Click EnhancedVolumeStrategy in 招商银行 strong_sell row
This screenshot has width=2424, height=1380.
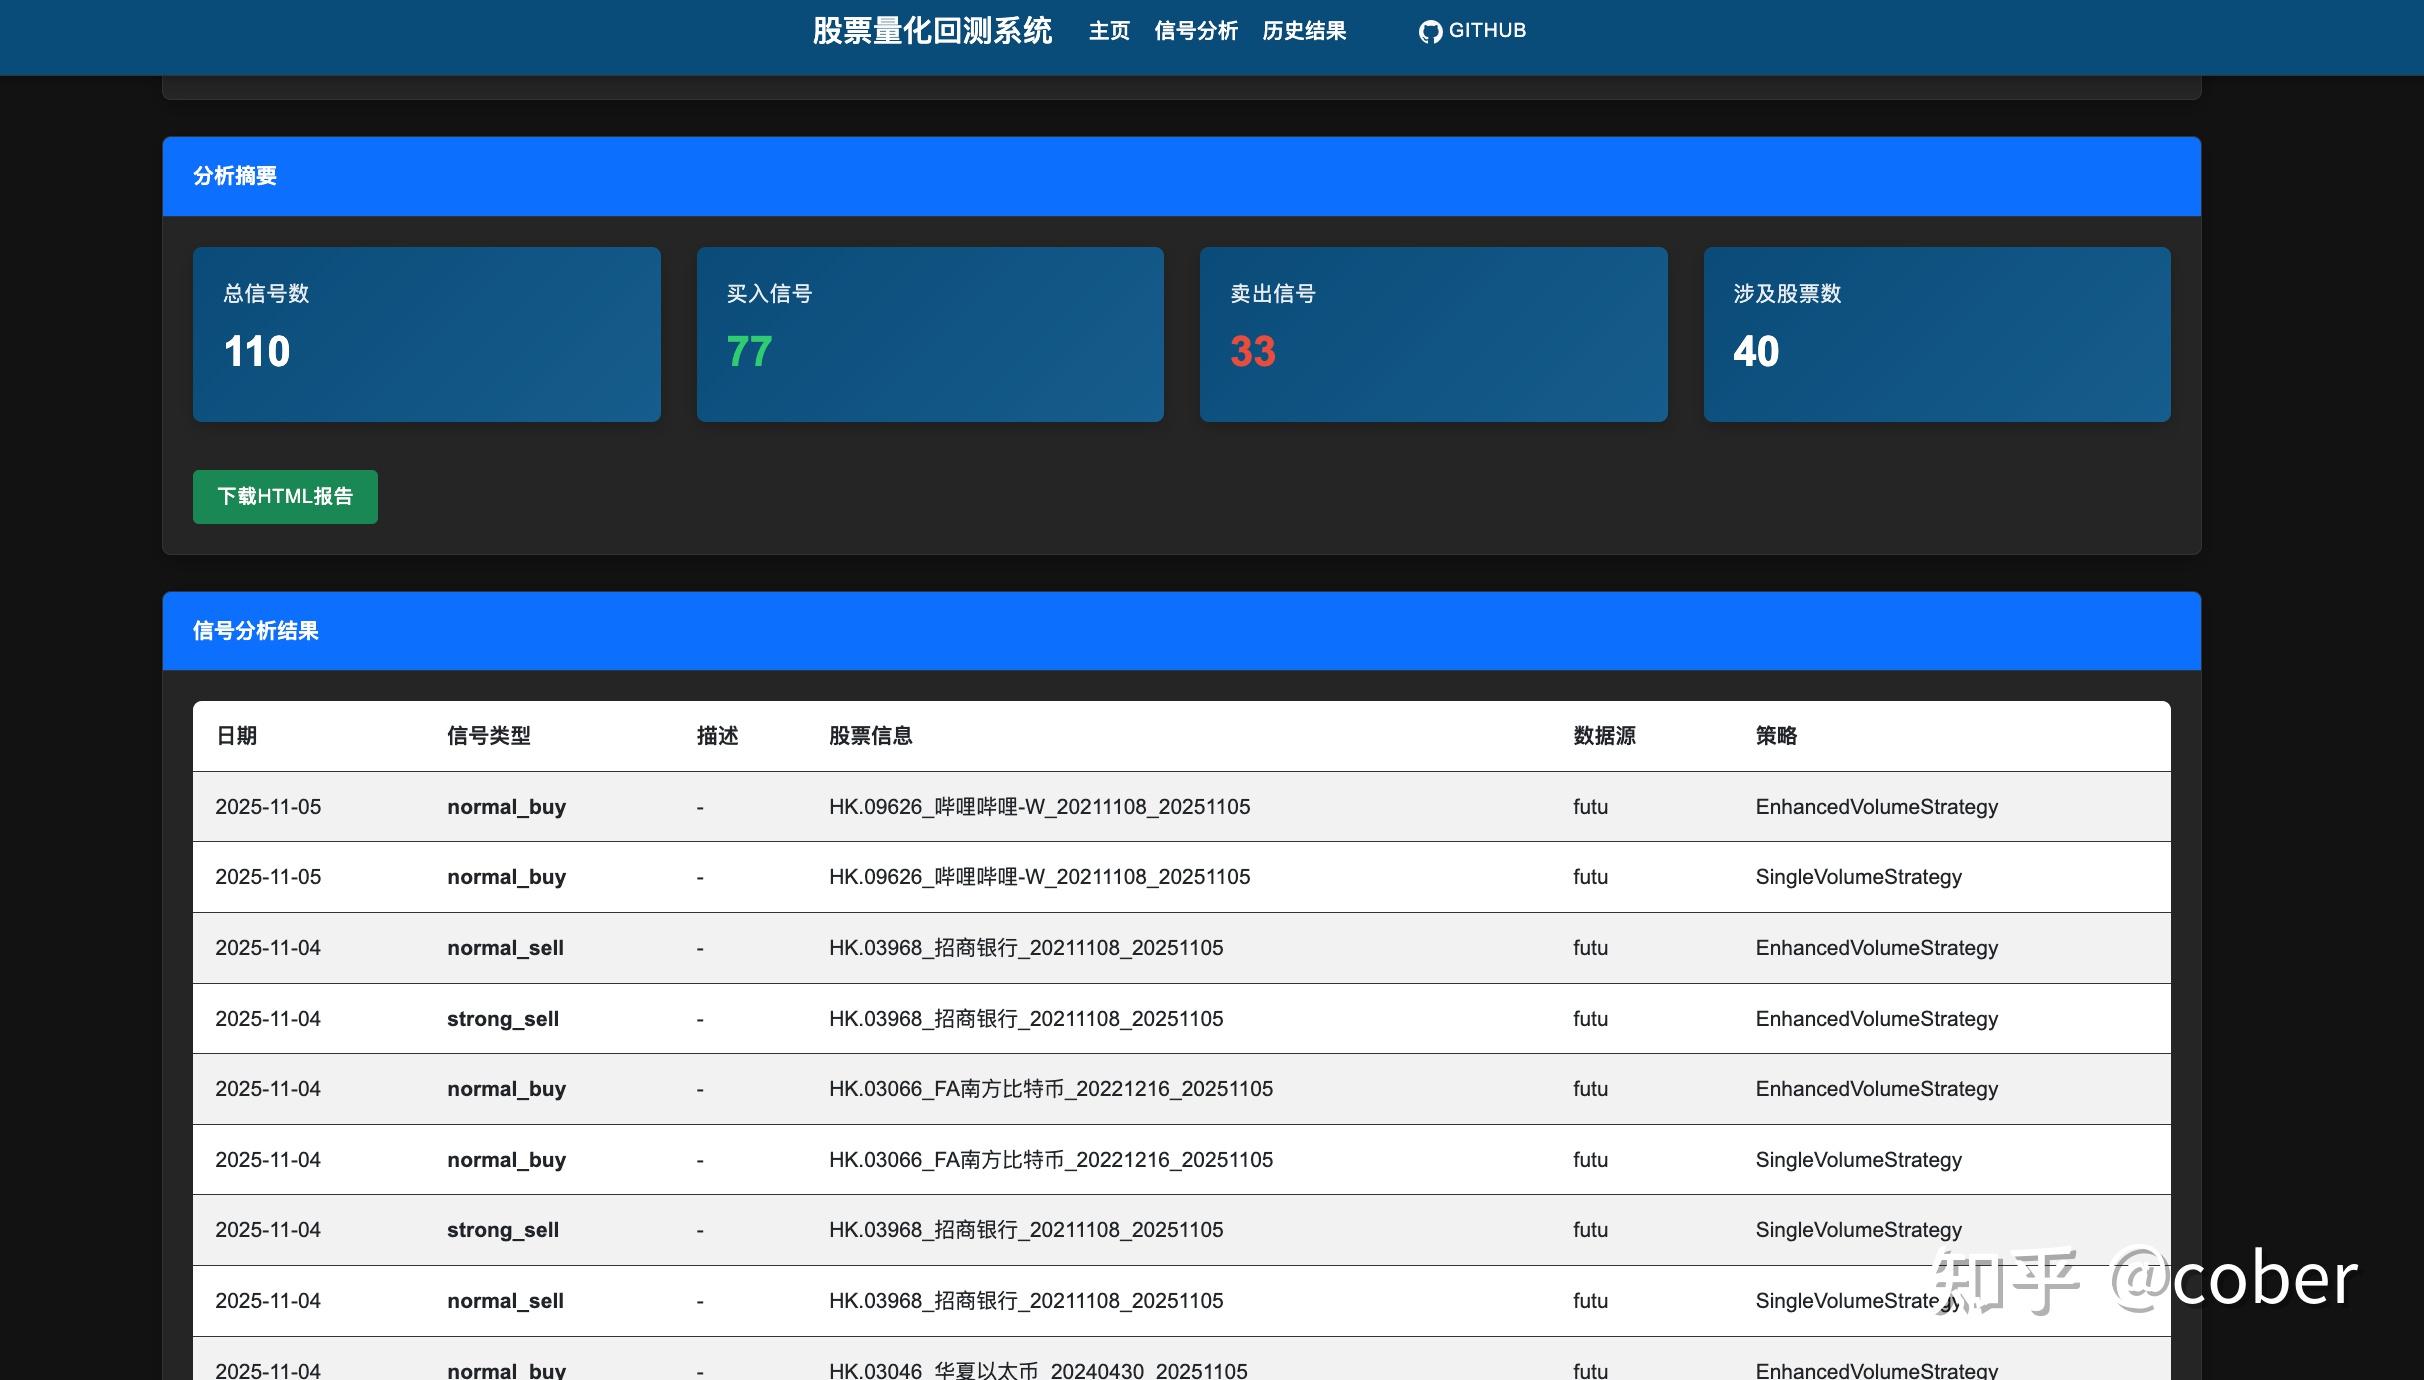(1877, 1019)
